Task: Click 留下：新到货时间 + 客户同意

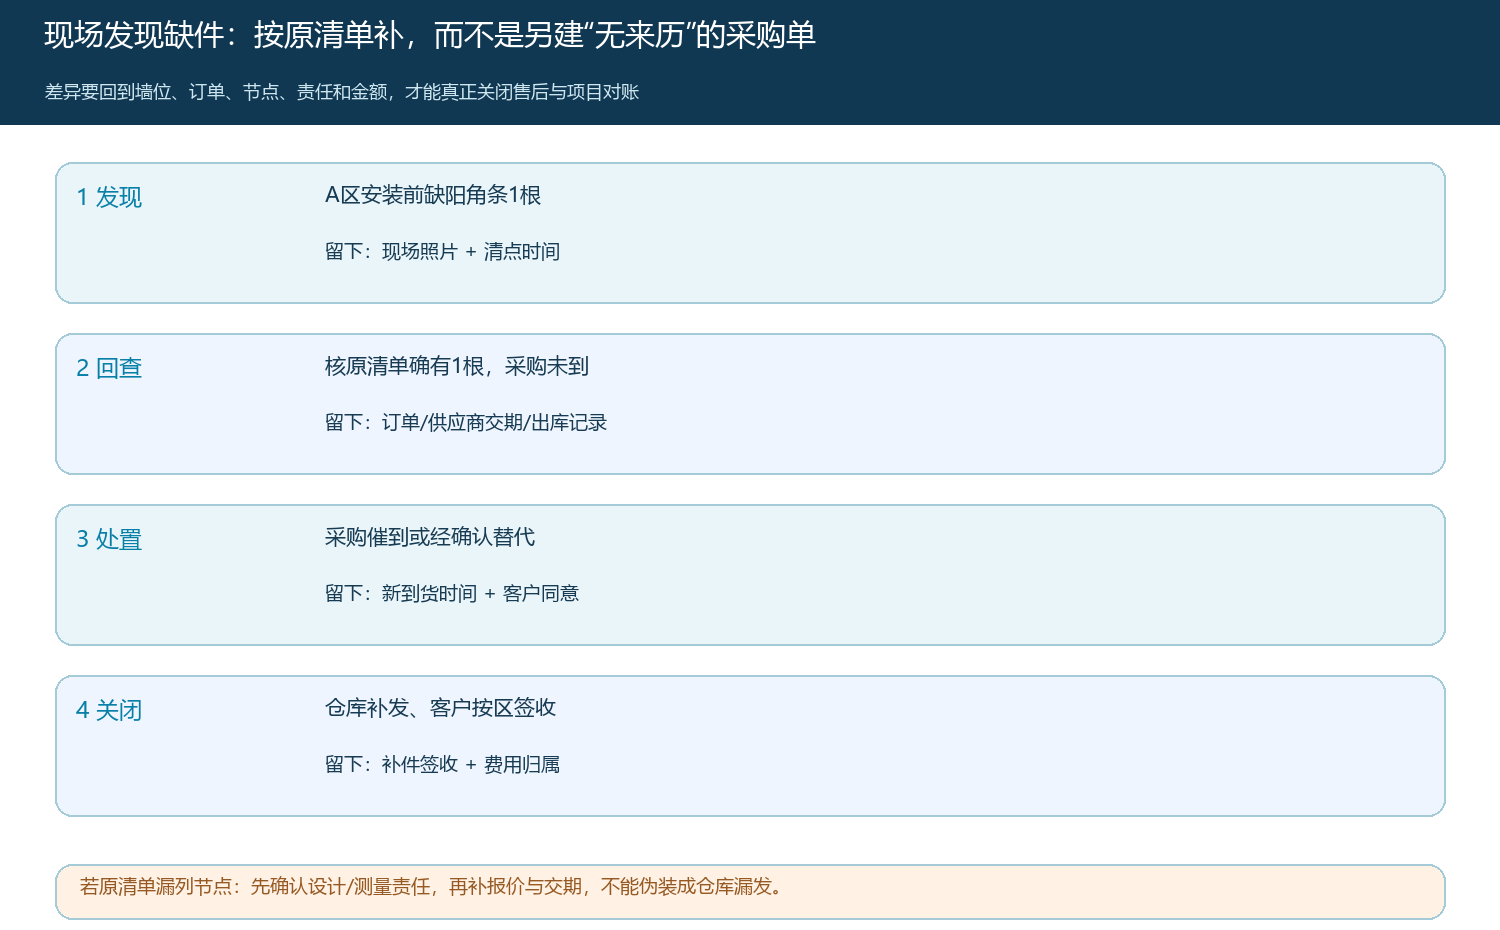Action: 452,593
